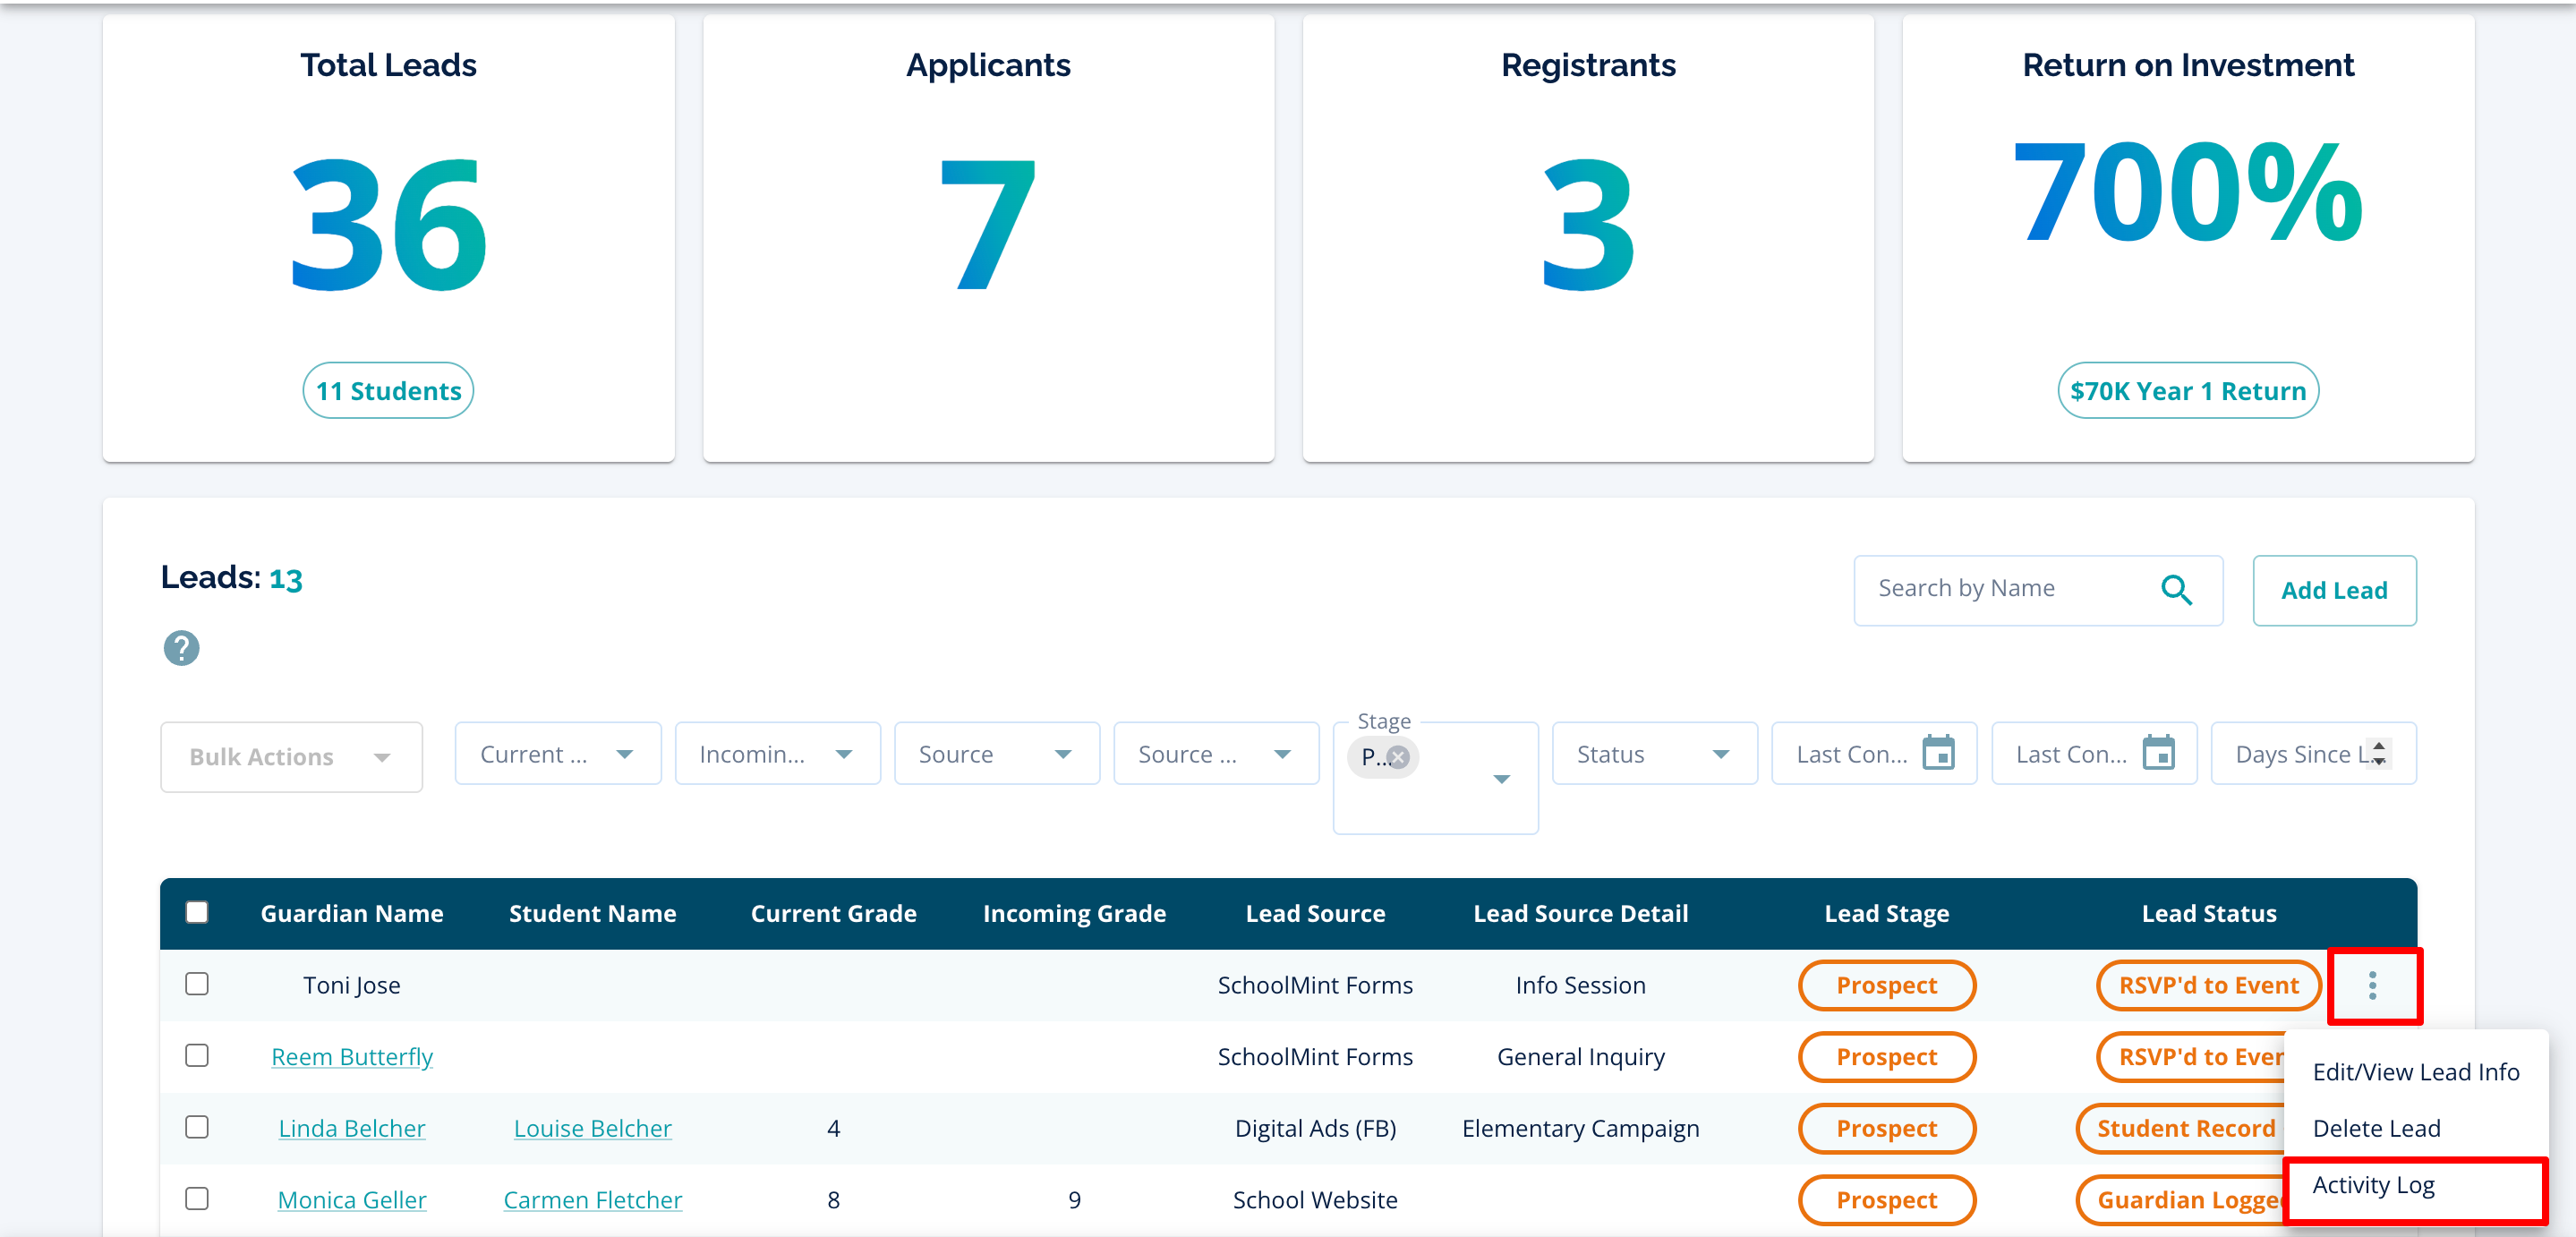The width and height of the screenshot is (2576, 1237).
Task: Click the help question mark icon
Action: click(x=181, y=648)
